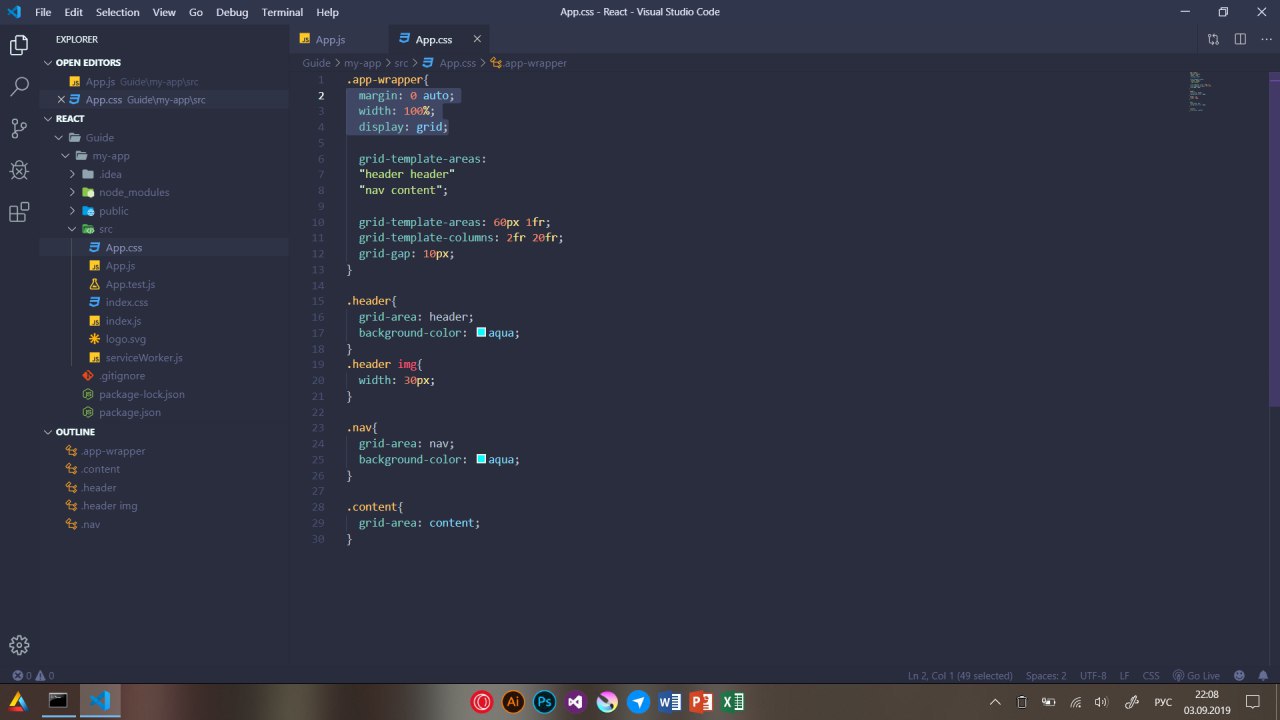Click the editor vertical scrollbar thumb
The width and height of the screenshot is (1280, 720).
[x=1275, y=238]
